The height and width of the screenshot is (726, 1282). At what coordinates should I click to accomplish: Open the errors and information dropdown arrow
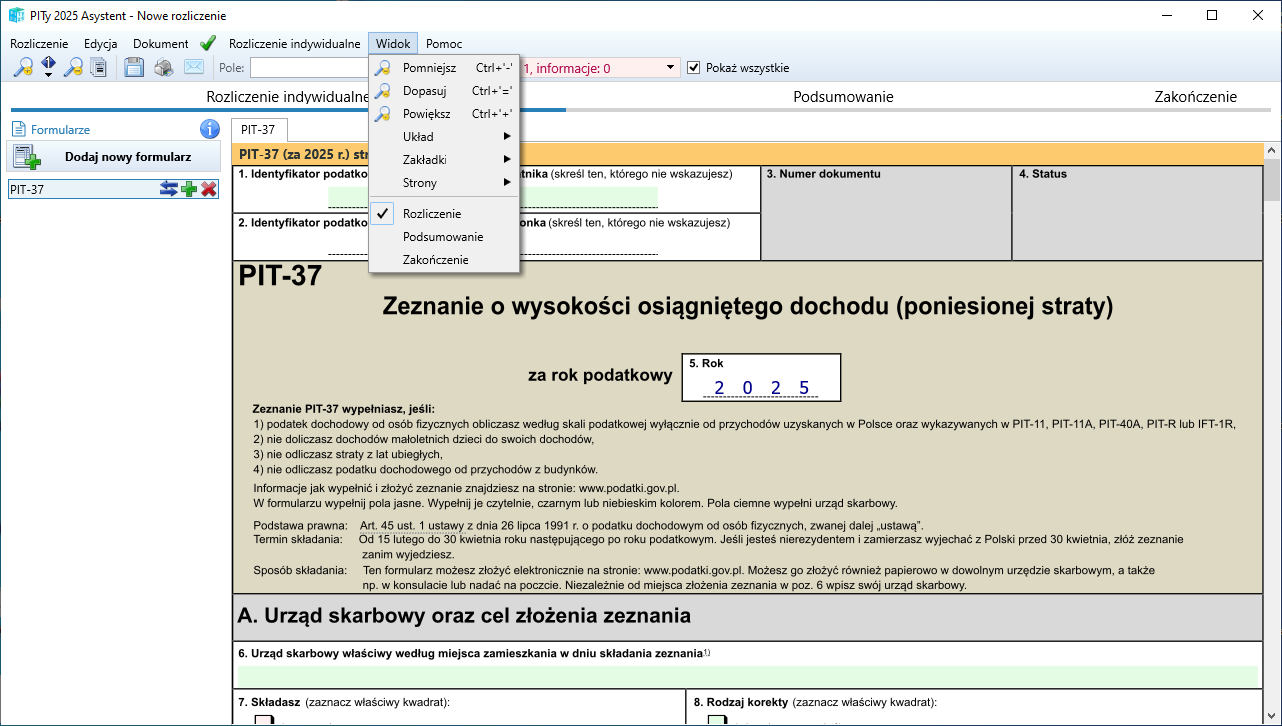click(x=670, y=68)
